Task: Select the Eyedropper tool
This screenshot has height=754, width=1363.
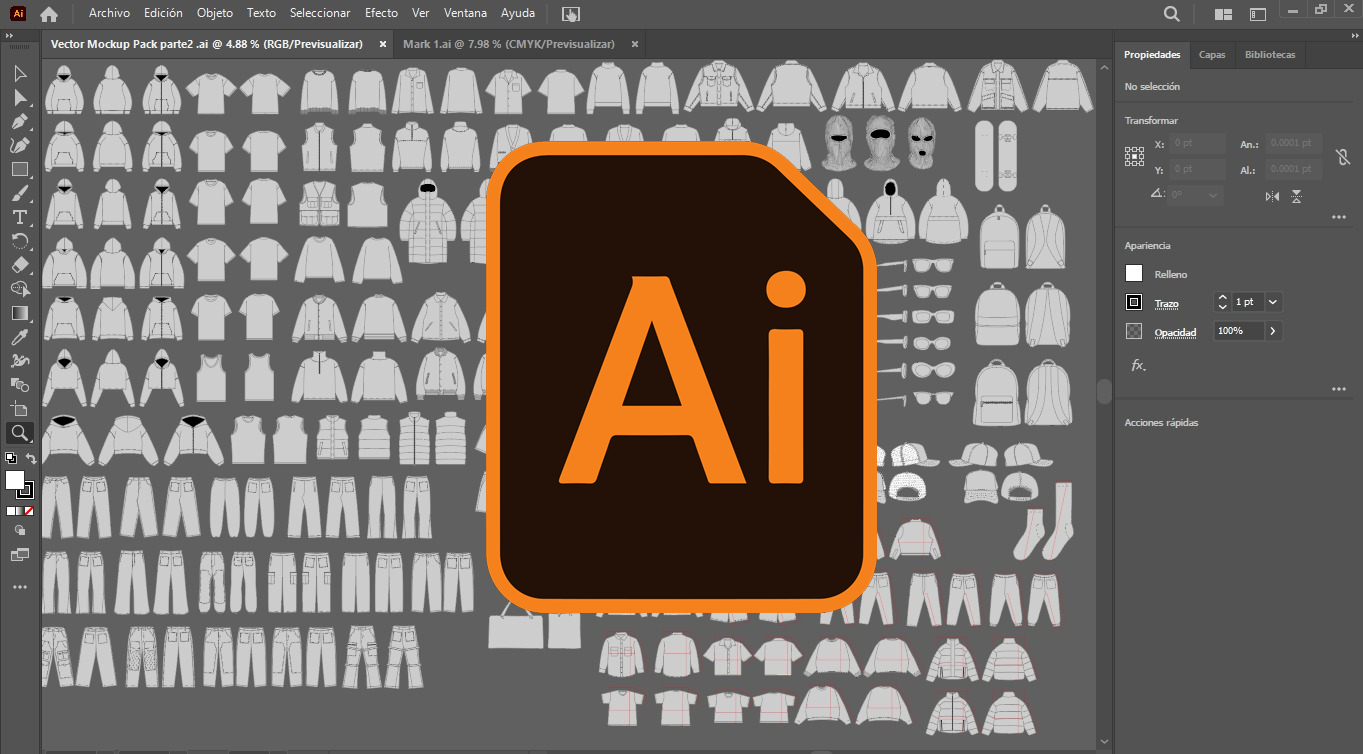Action: tap(20, 337)
